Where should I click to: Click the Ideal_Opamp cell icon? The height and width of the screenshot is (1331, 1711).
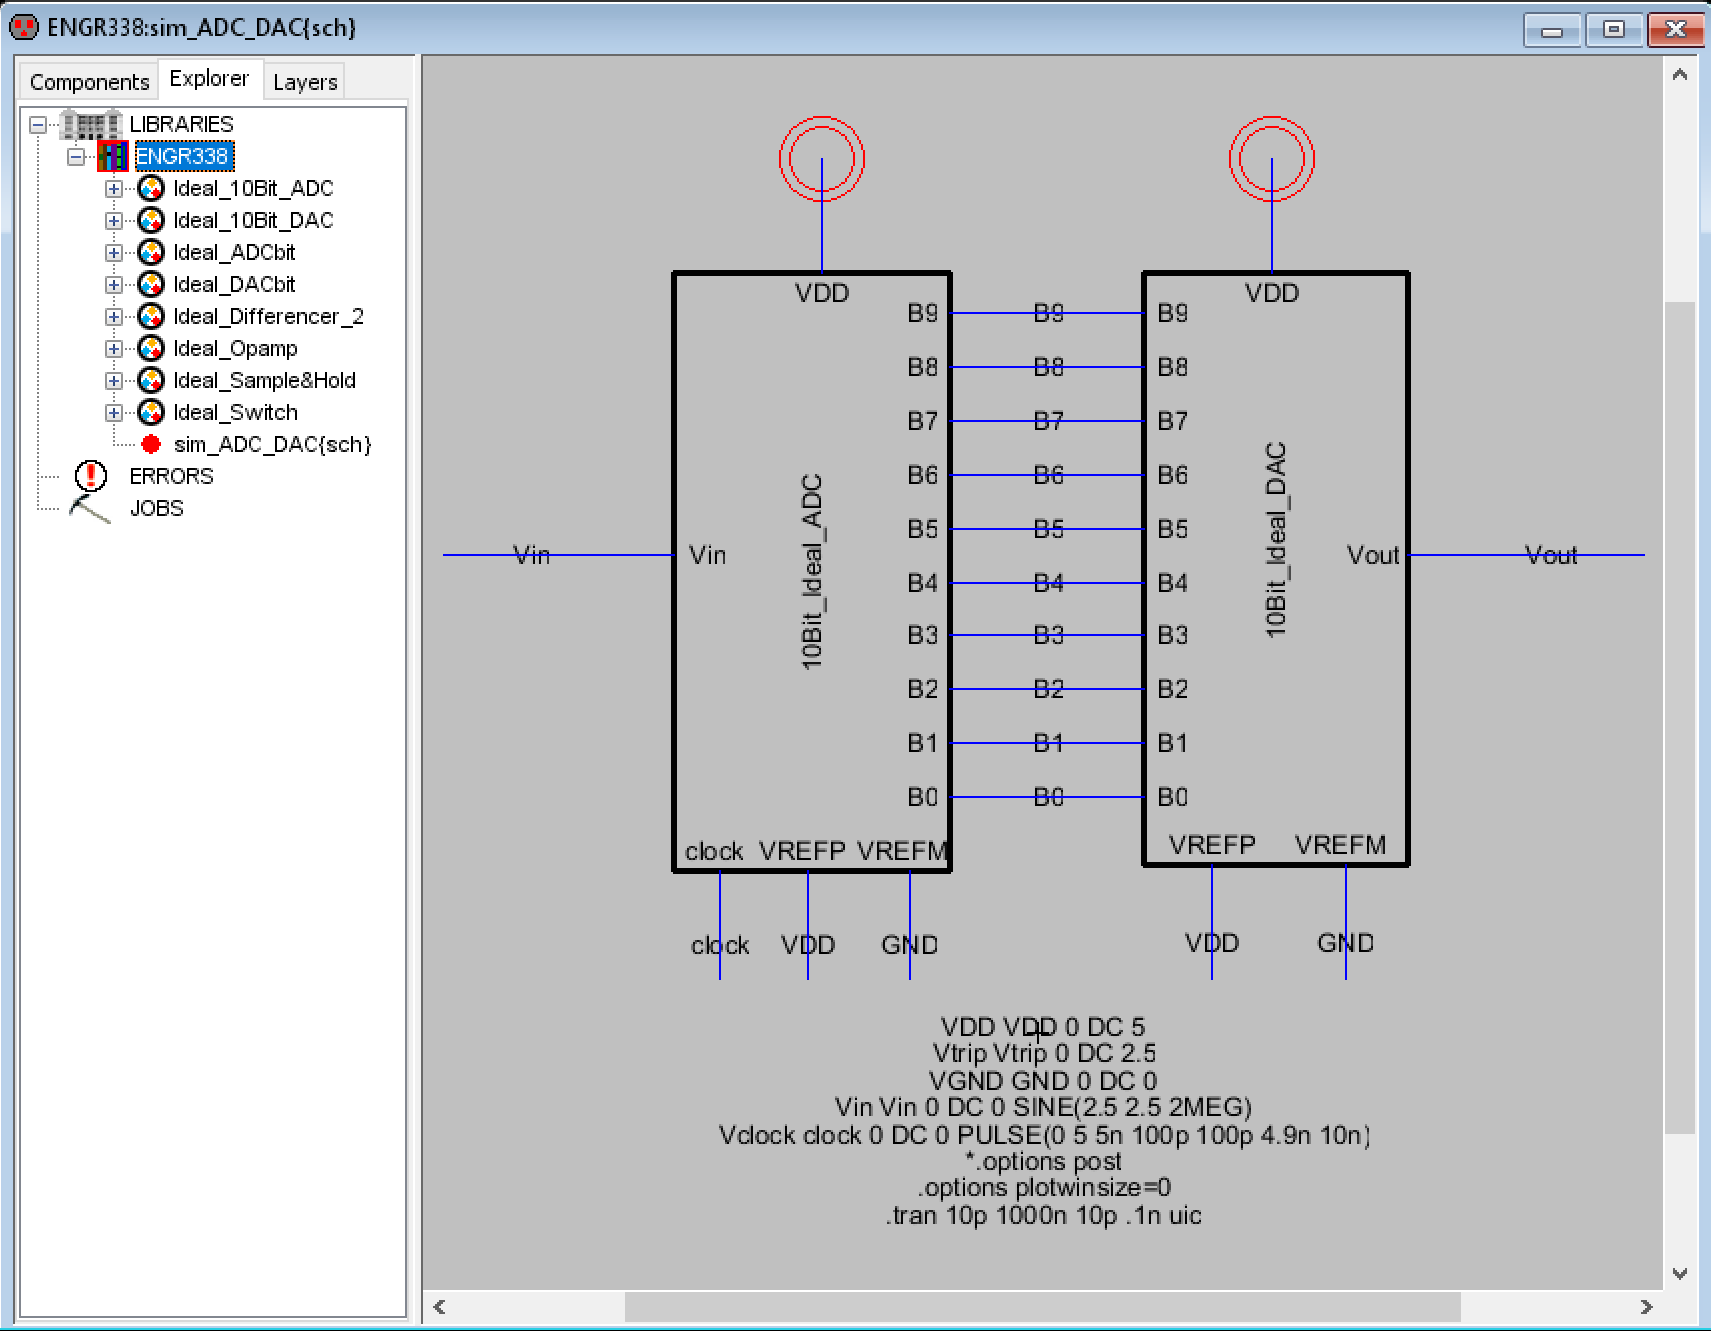tap(151, 348)
